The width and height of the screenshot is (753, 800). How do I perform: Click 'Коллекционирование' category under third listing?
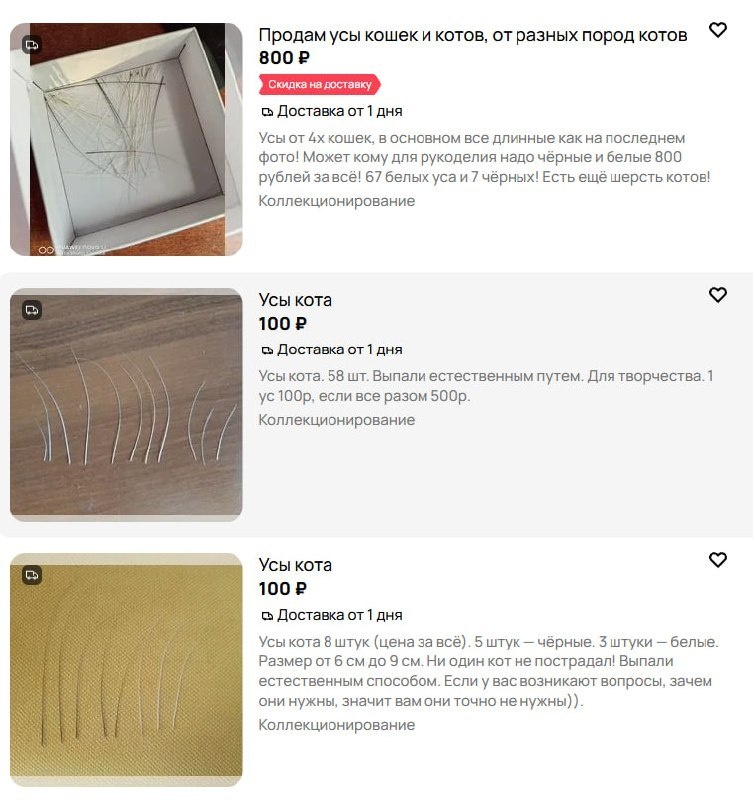(x=337, y=725)
